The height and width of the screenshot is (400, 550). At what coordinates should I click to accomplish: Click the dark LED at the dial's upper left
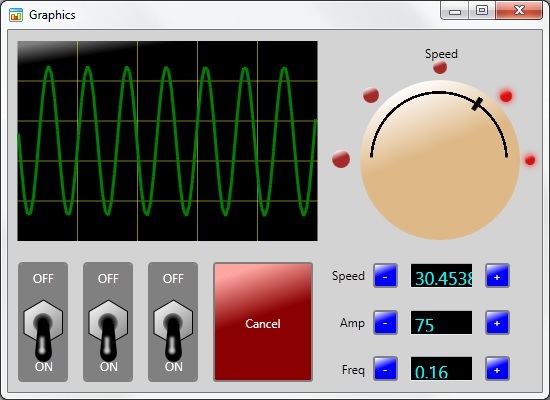point(371,95)
